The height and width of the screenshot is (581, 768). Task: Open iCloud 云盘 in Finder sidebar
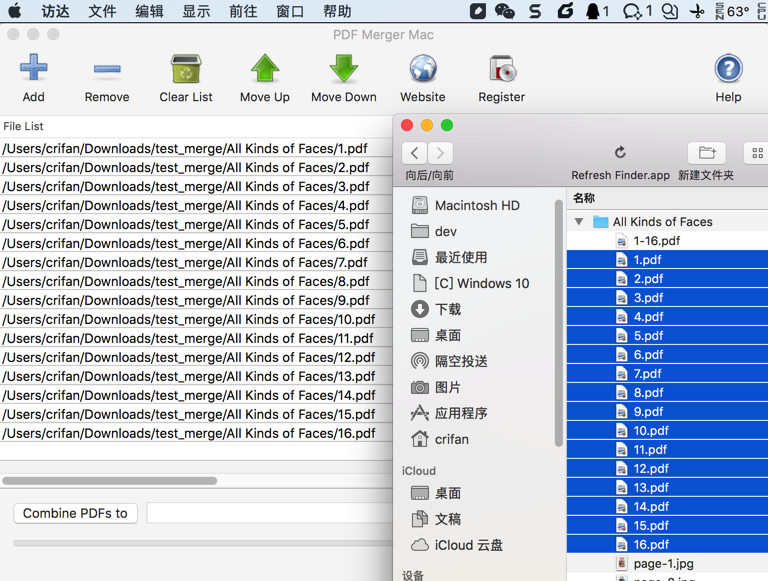(456, 545)
